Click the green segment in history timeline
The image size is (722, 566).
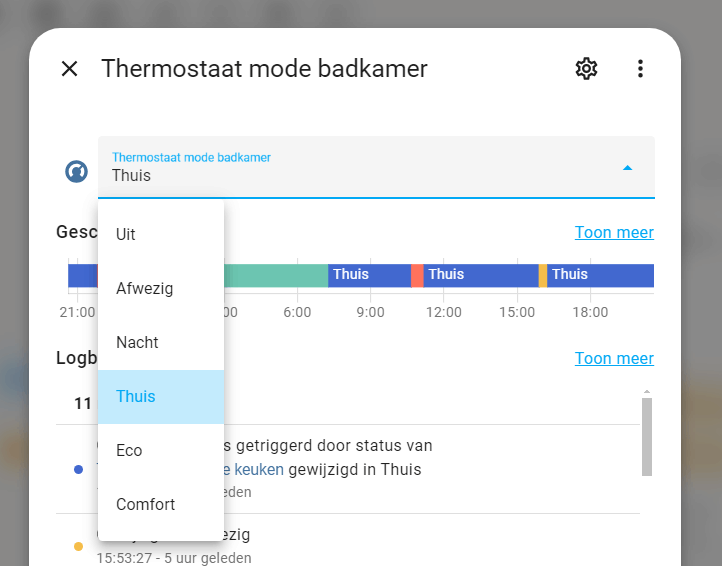point(276,275)
